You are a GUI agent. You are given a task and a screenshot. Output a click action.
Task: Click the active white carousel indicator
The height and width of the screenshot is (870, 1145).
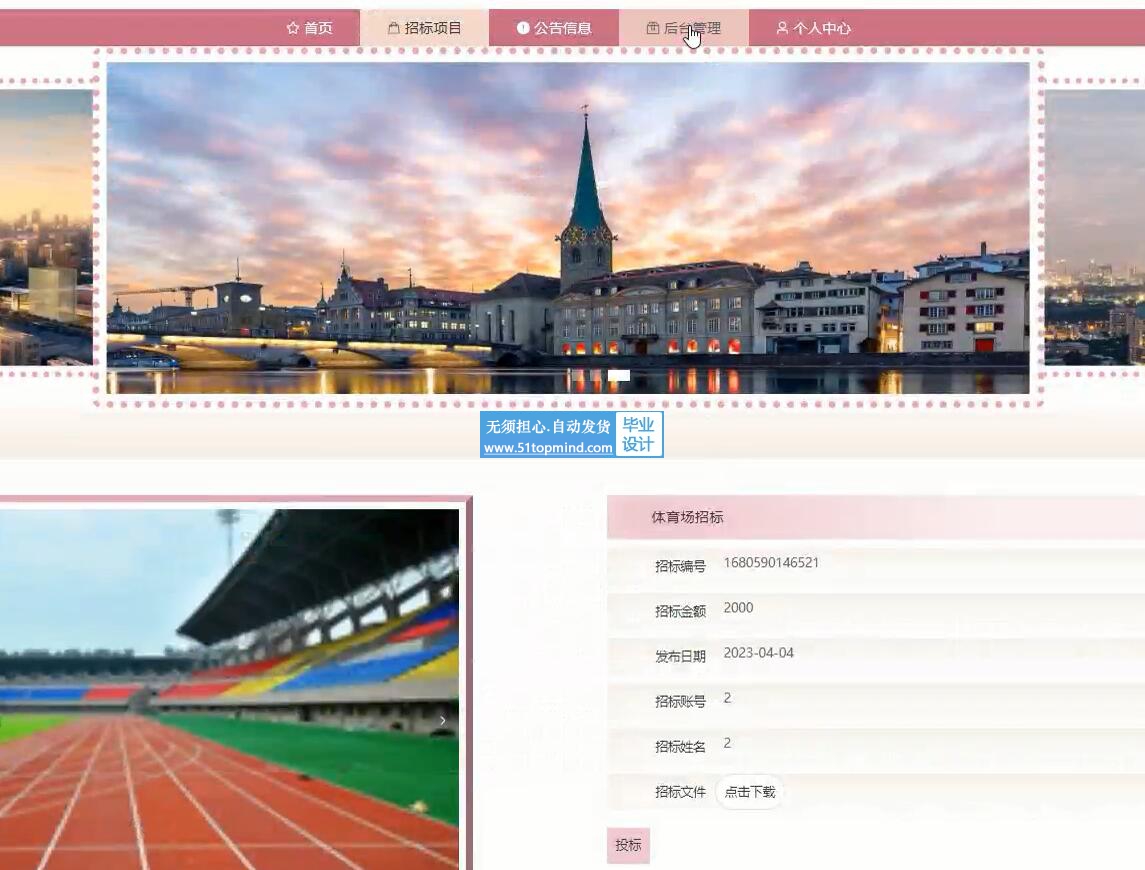[619, 376]
